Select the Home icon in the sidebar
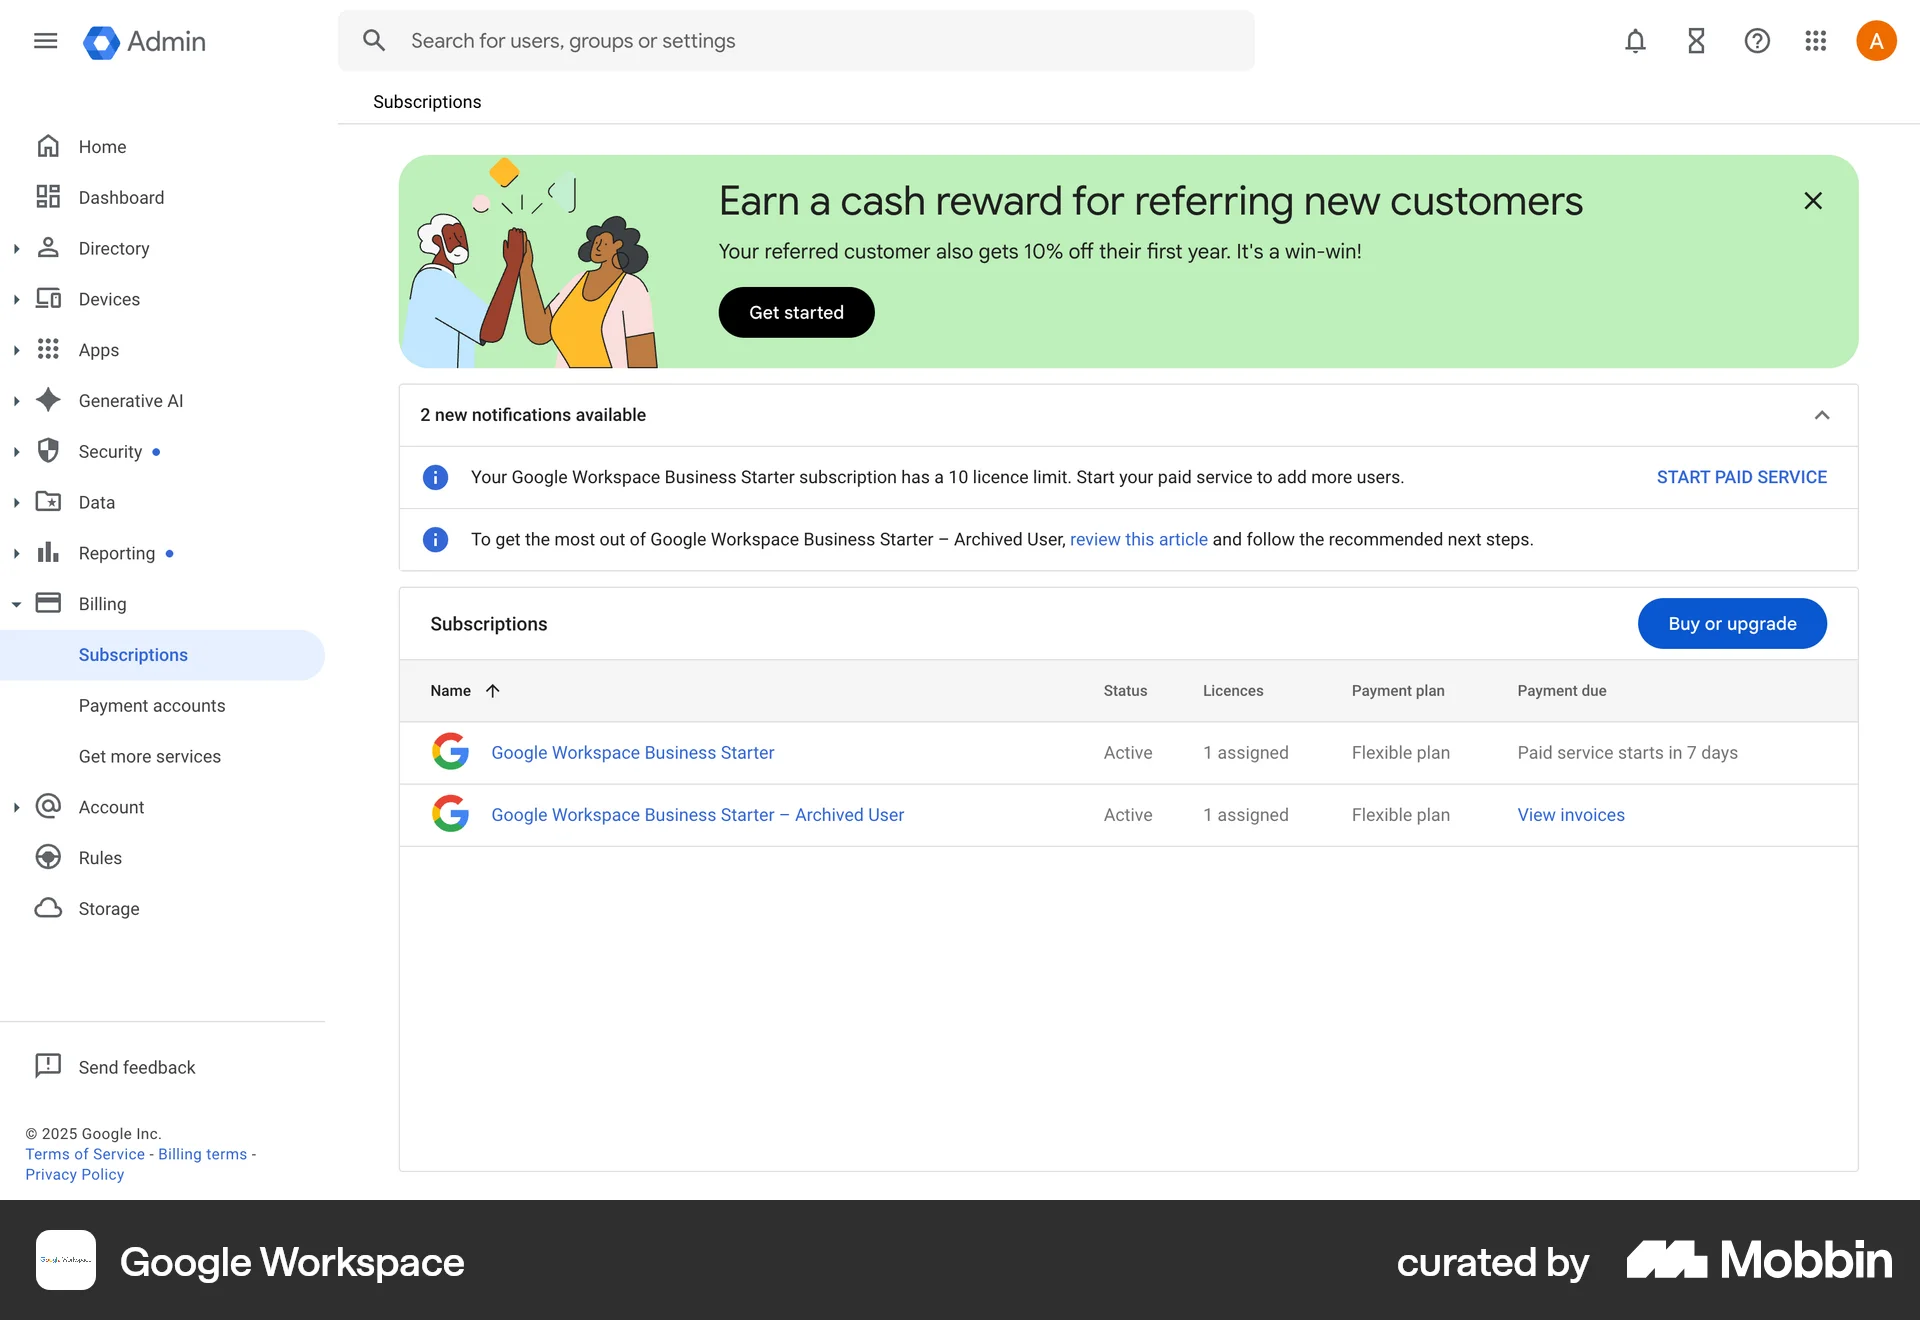The height and width of the screenshot is (1320, 1920). pos(48,146)
